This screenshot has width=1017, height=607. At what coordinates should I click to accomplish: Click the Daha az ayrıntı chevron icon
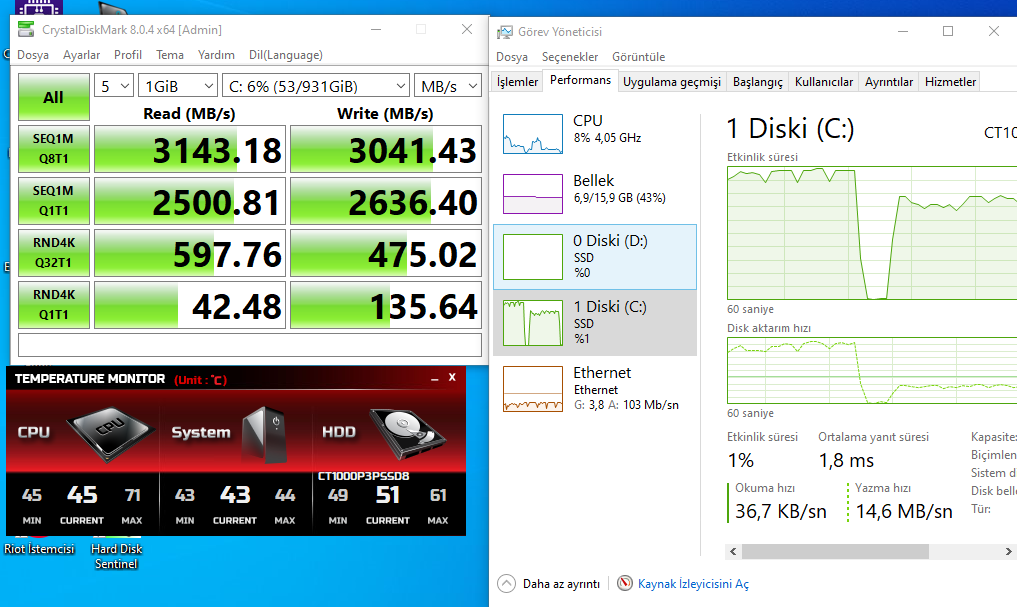[507, 584]
